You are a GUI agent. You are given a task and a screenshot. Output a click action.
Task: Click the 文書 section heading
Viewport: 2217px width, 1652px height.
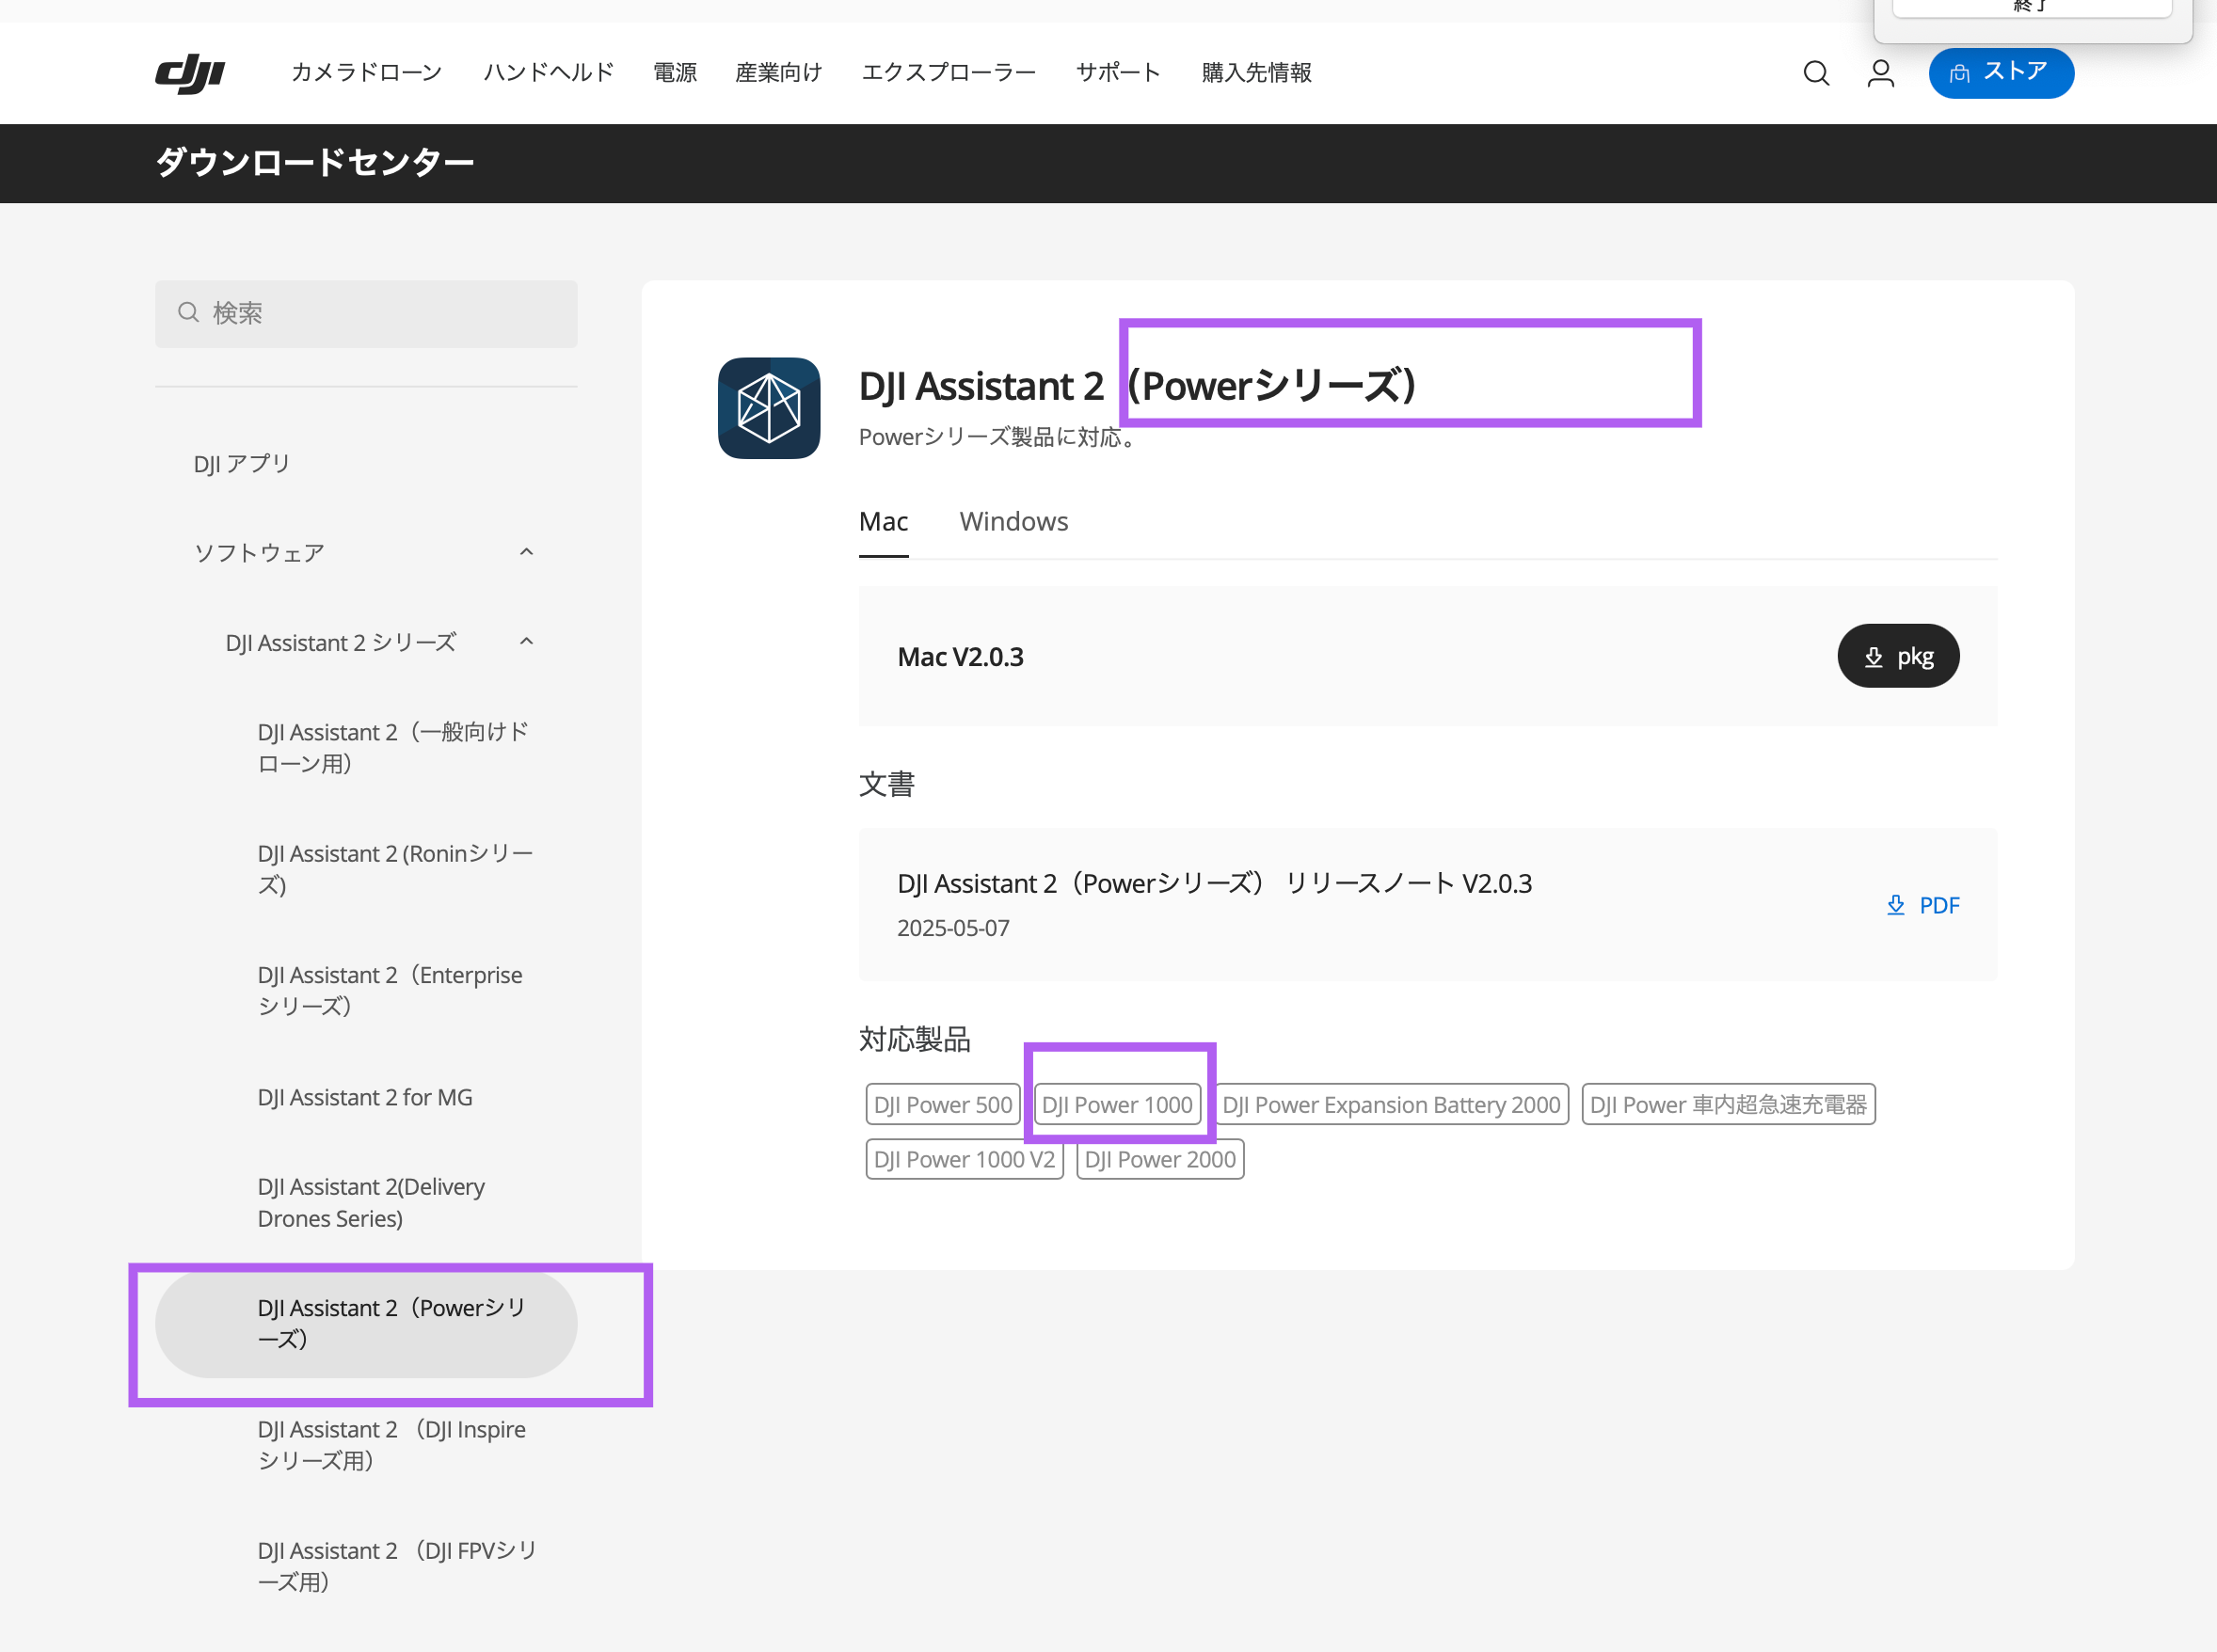(x=887, y=784)
